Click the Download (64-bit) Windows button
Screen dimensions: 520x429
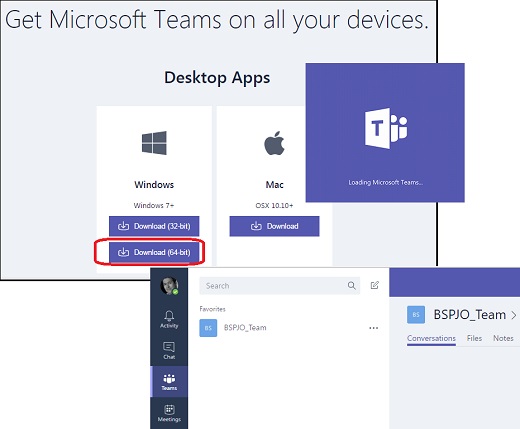coord(154,252)
